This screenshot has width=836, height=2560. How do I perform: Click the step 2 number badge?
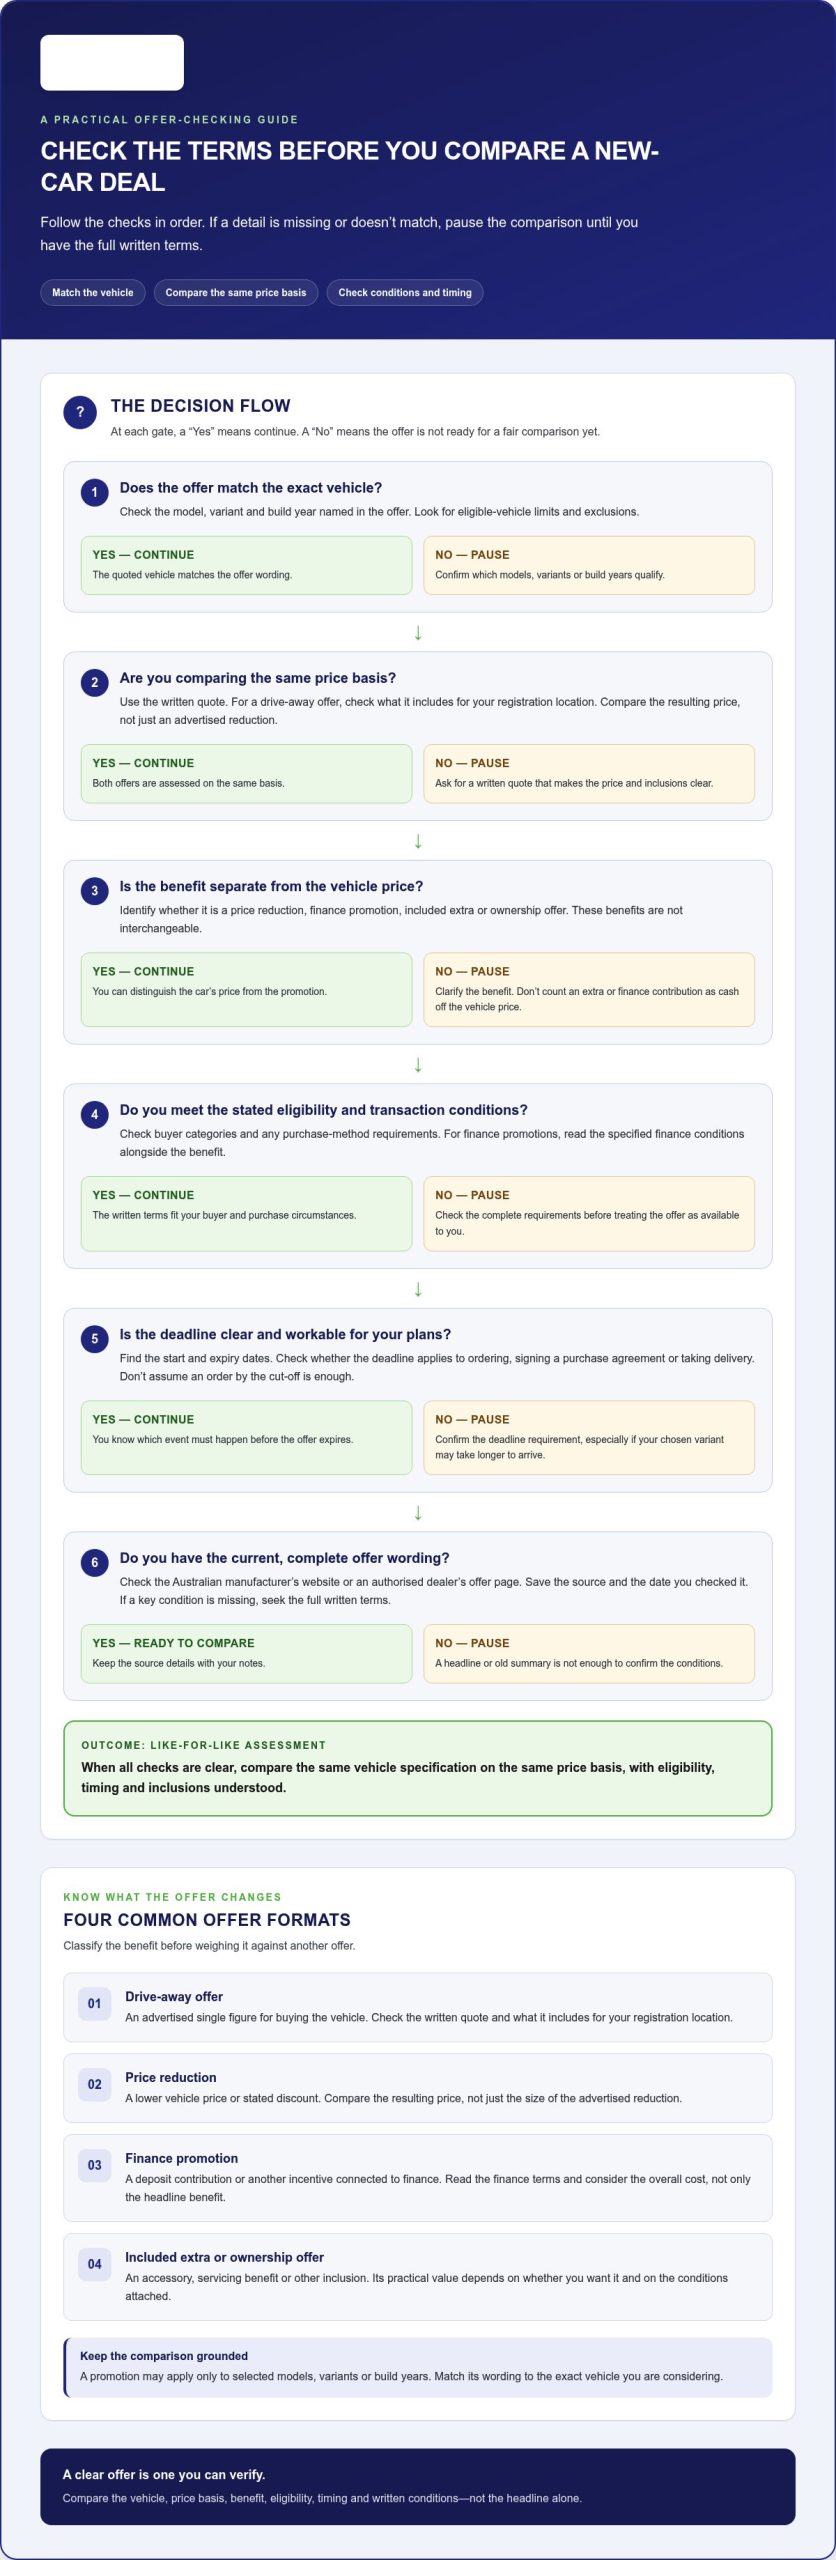pos(95,682)
